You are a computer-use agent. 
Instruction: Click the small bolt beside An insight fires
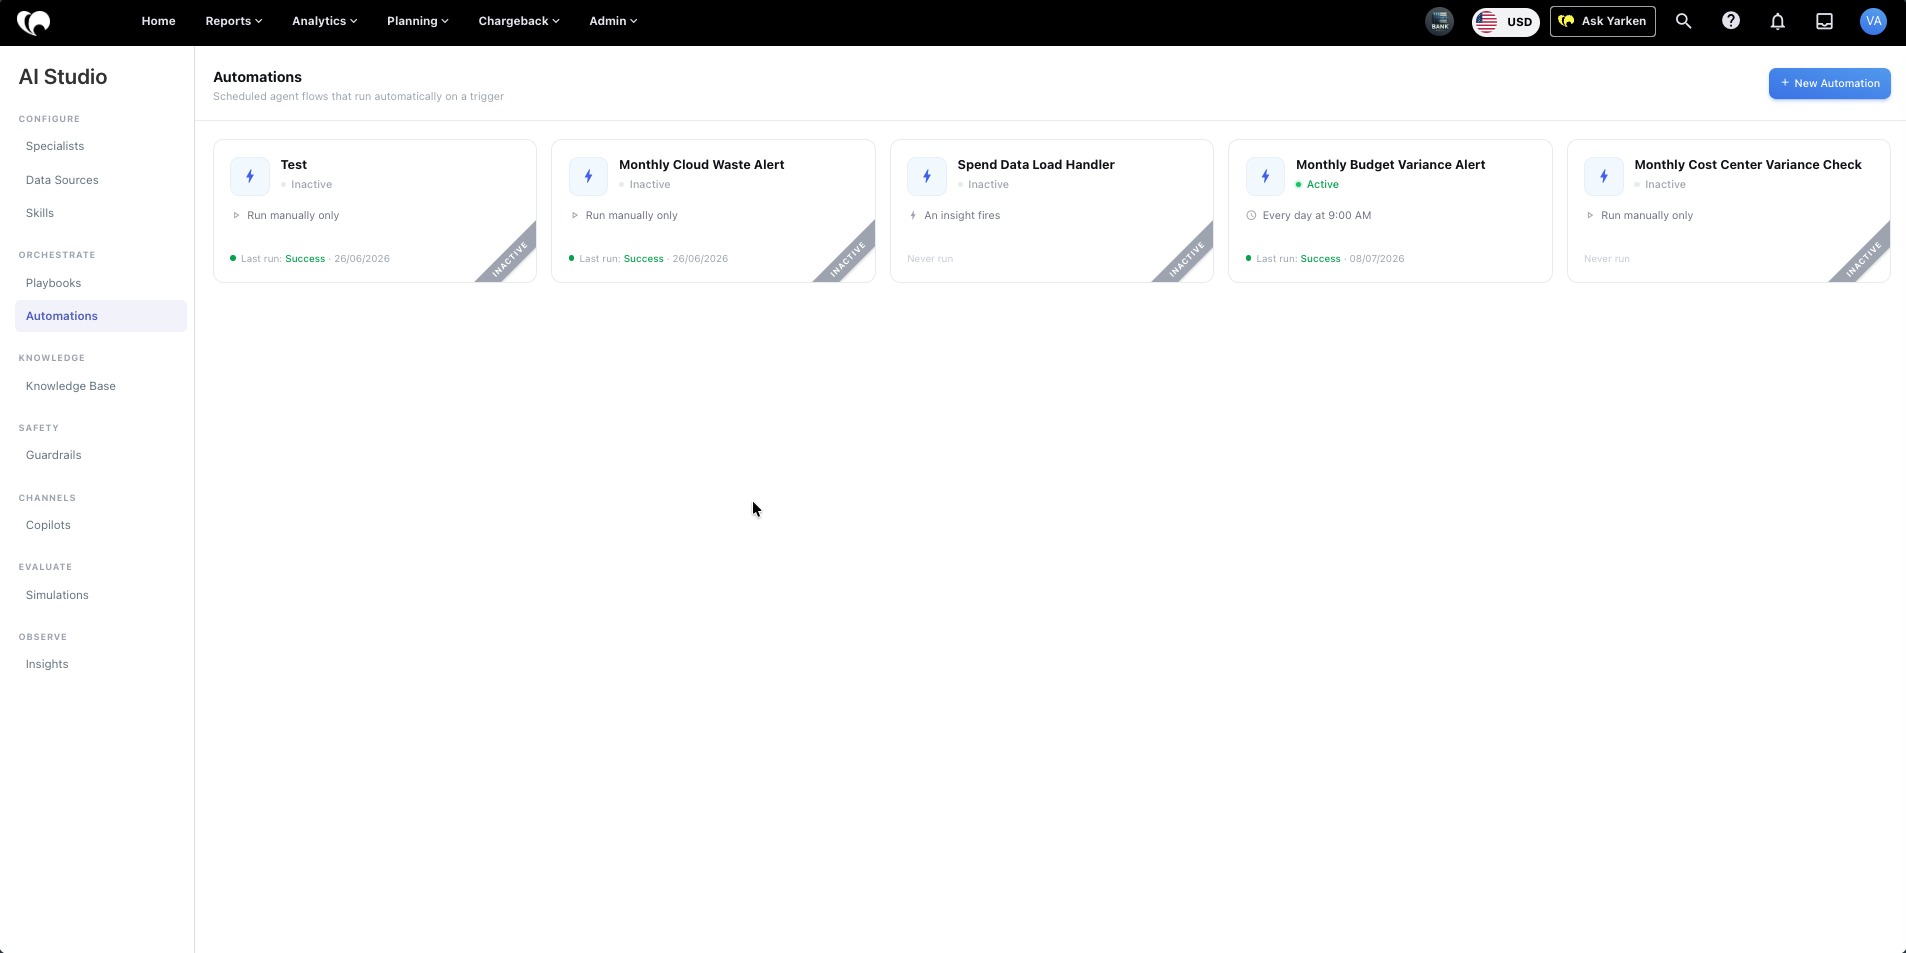(x=913, y=215)
